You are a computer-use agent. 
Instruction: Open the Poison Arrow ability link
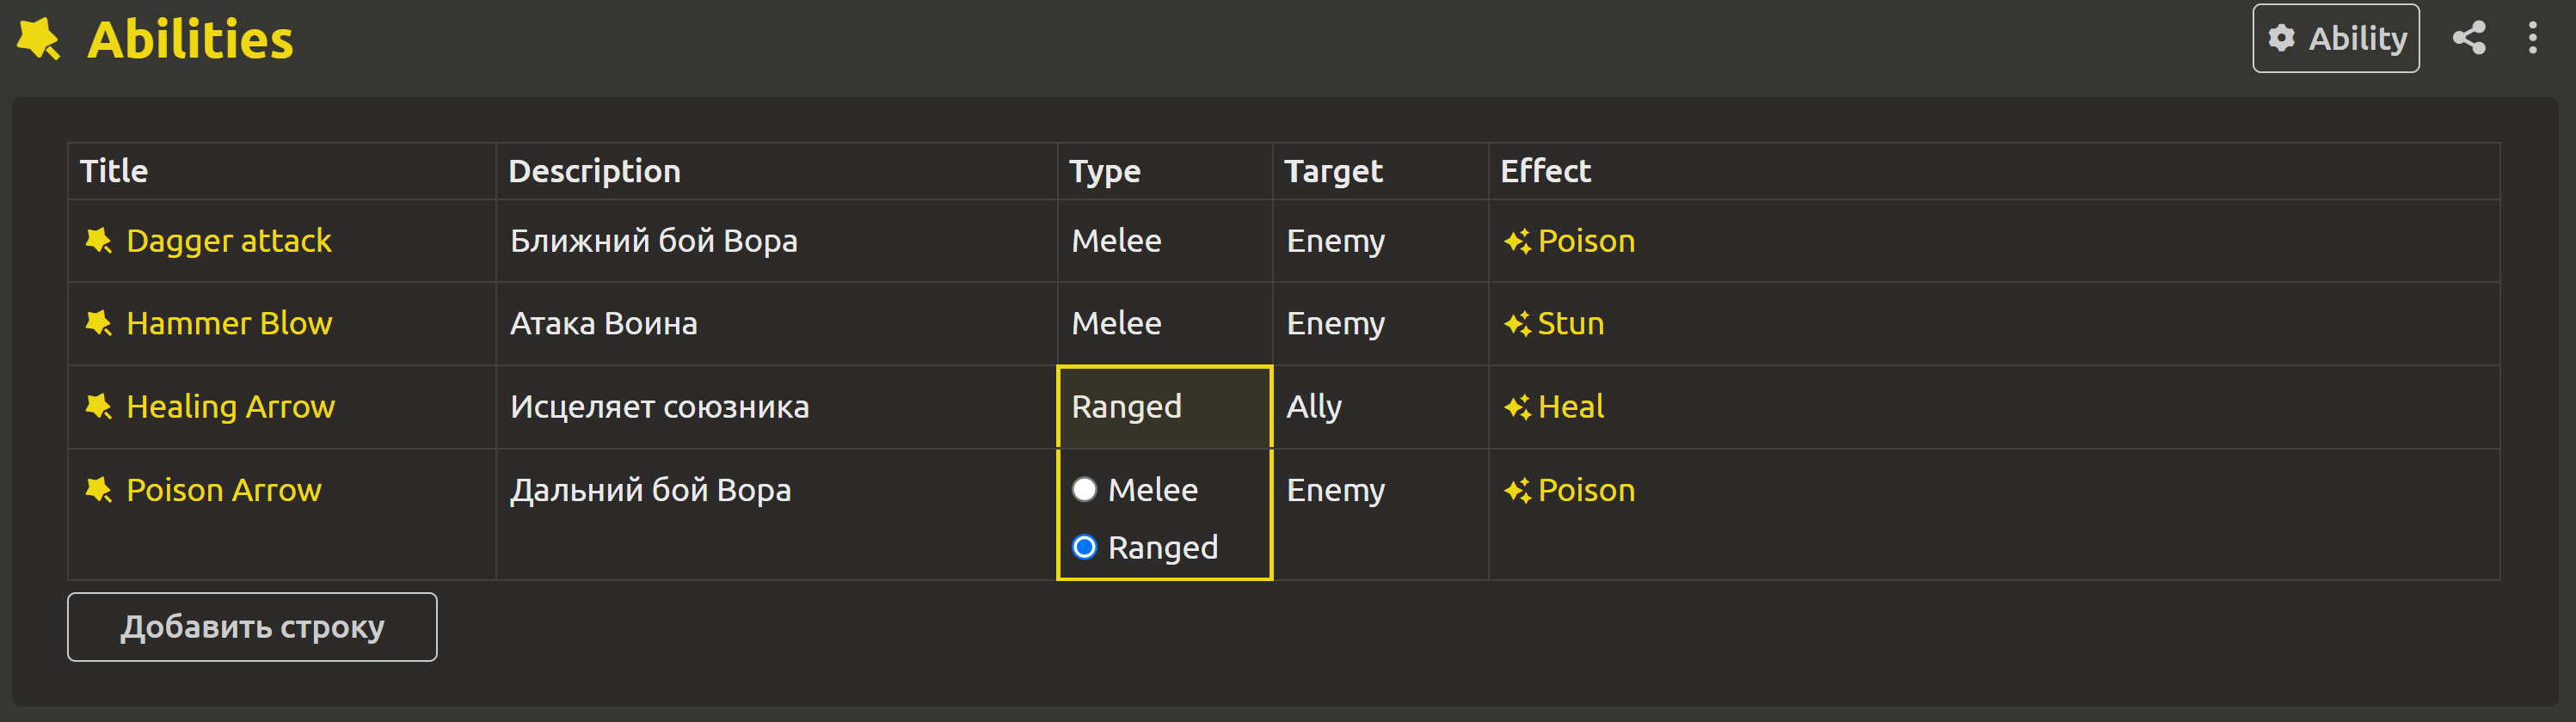224,490
